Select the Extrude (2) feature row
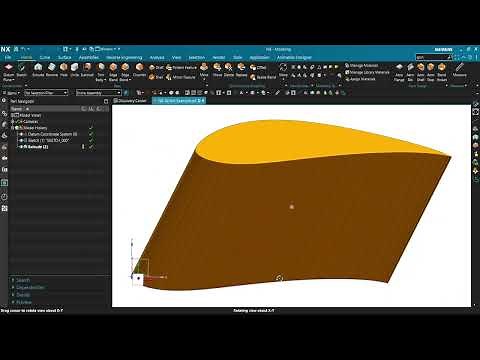The height and width of the screenshot is (360, 480). tap(34, 147)
